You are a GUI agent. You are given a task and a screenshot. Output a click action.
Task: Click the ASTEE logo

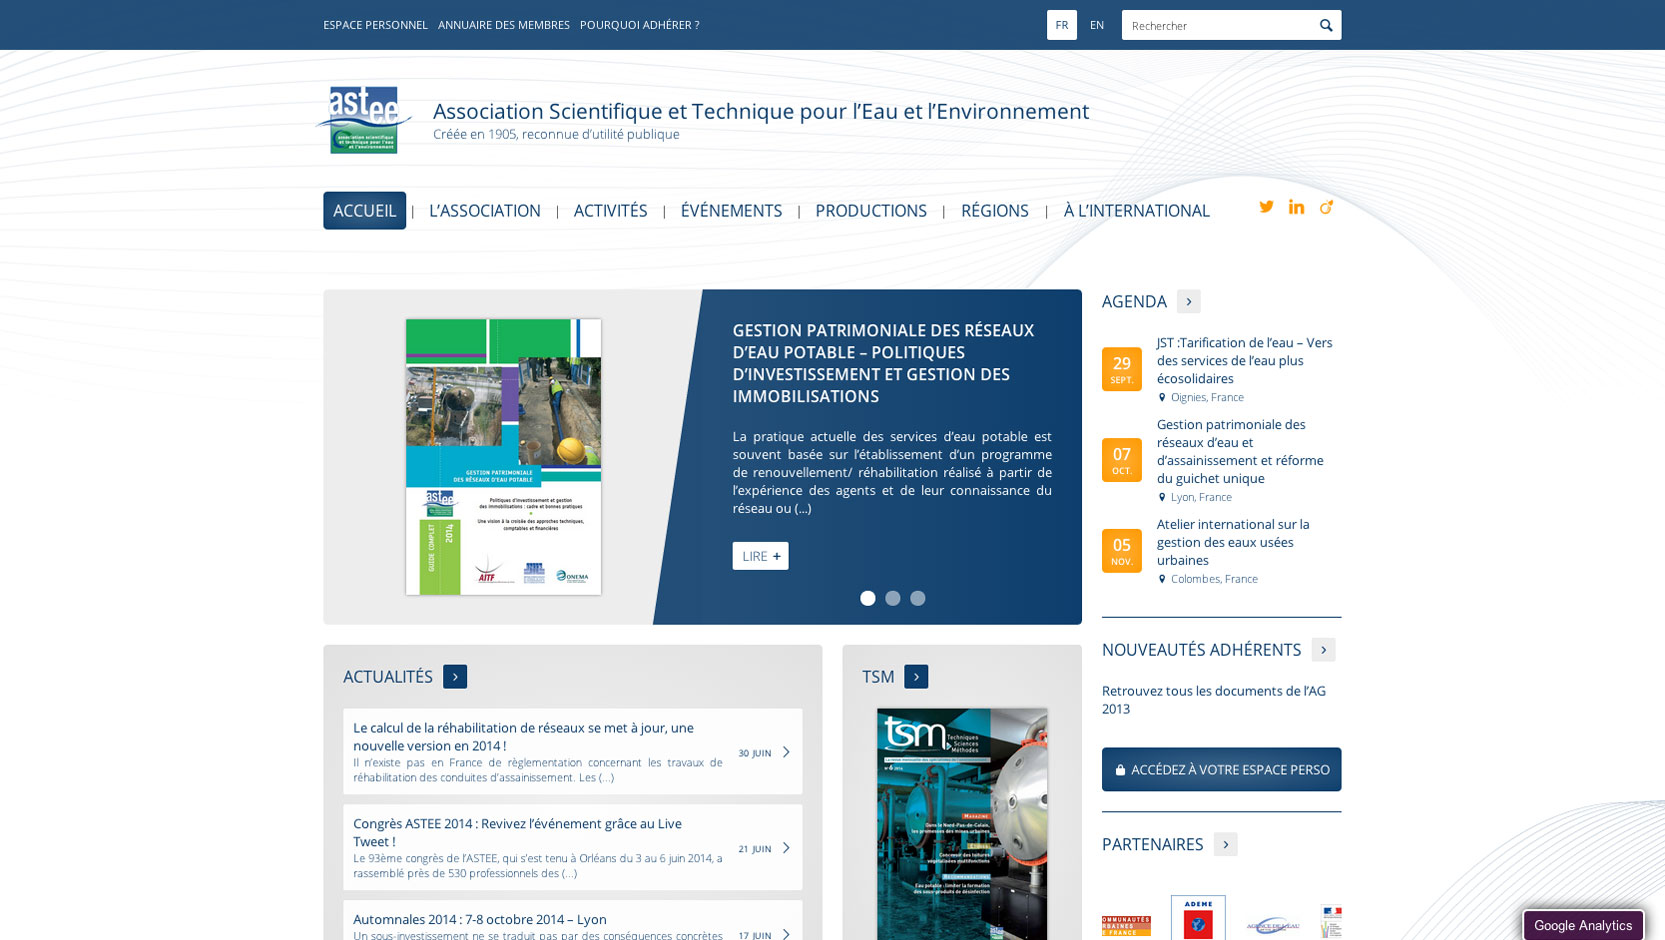click(364, 120)
